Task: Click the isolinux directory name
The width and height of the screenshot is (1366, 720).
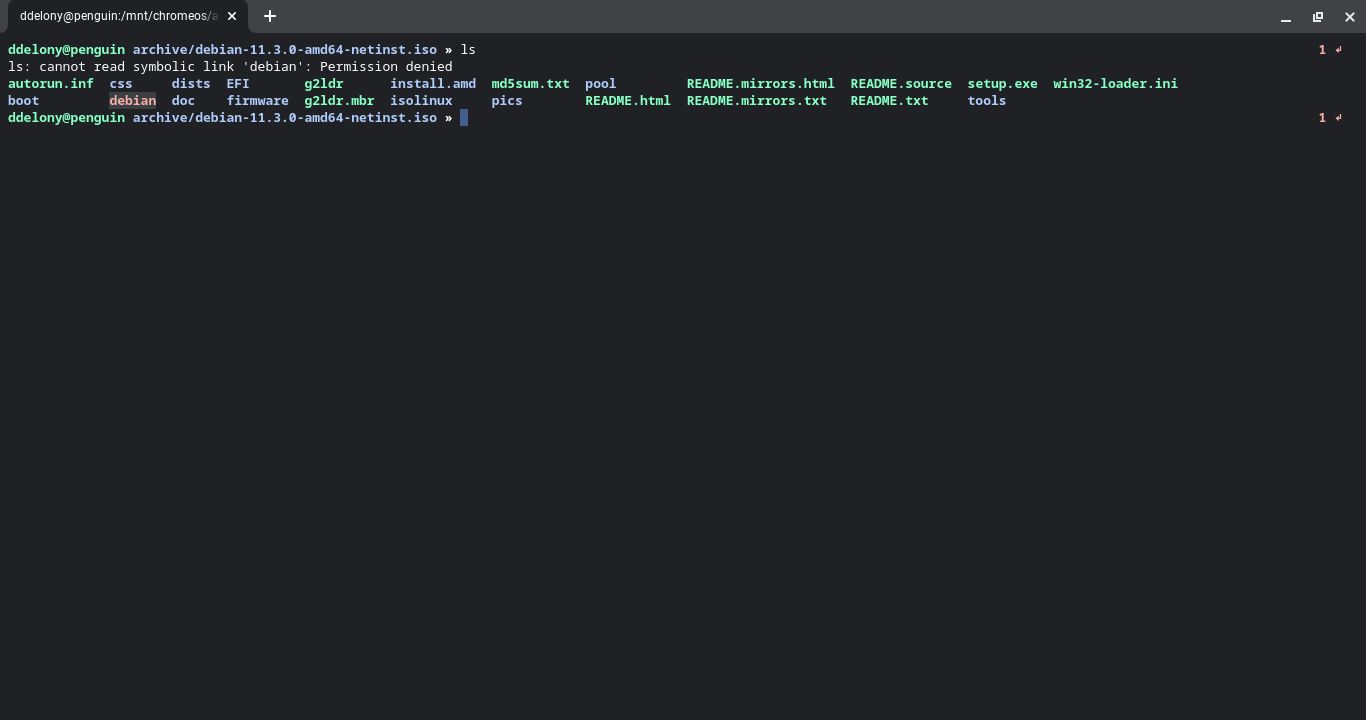Action: click(x=421, y=101)
